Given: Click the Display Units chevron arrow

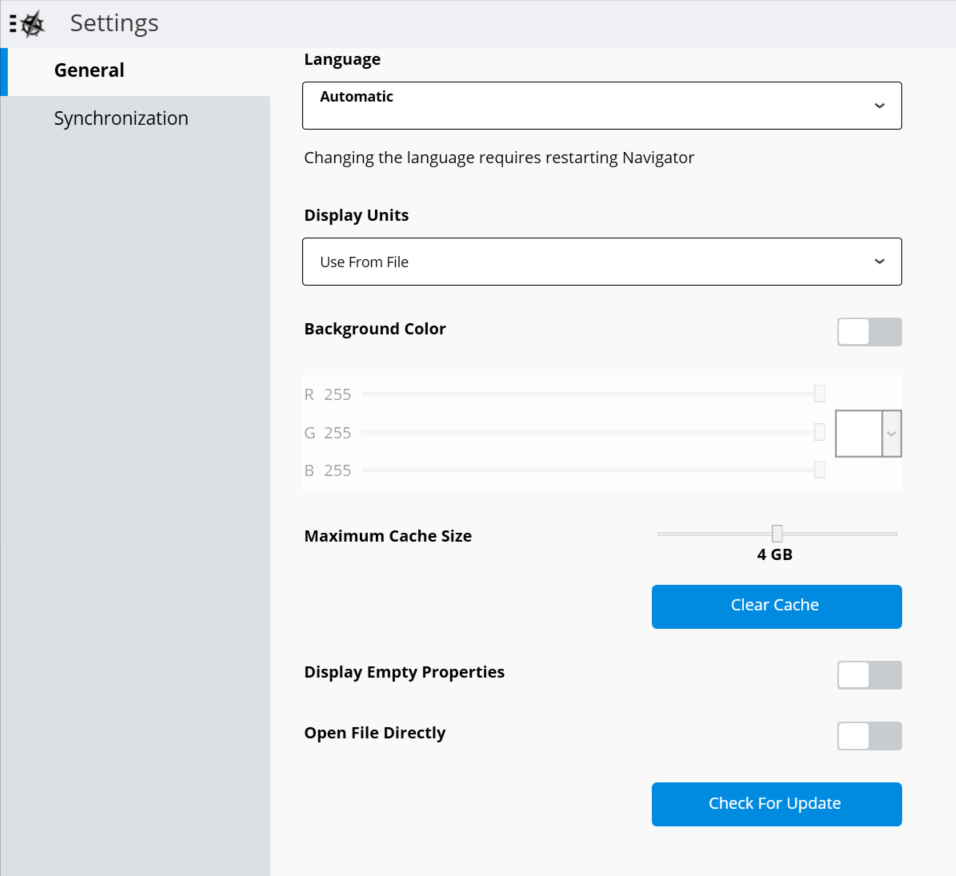Looking at the screenshot, I should [879, 262].
